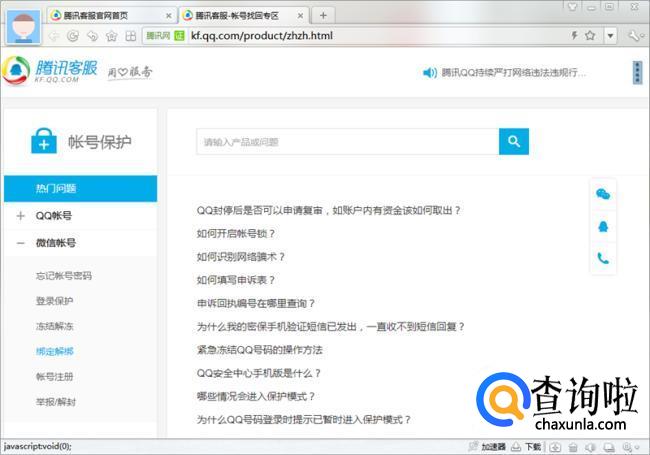Open a new tab with plus button
650x455 pixels.
(323, 16)
